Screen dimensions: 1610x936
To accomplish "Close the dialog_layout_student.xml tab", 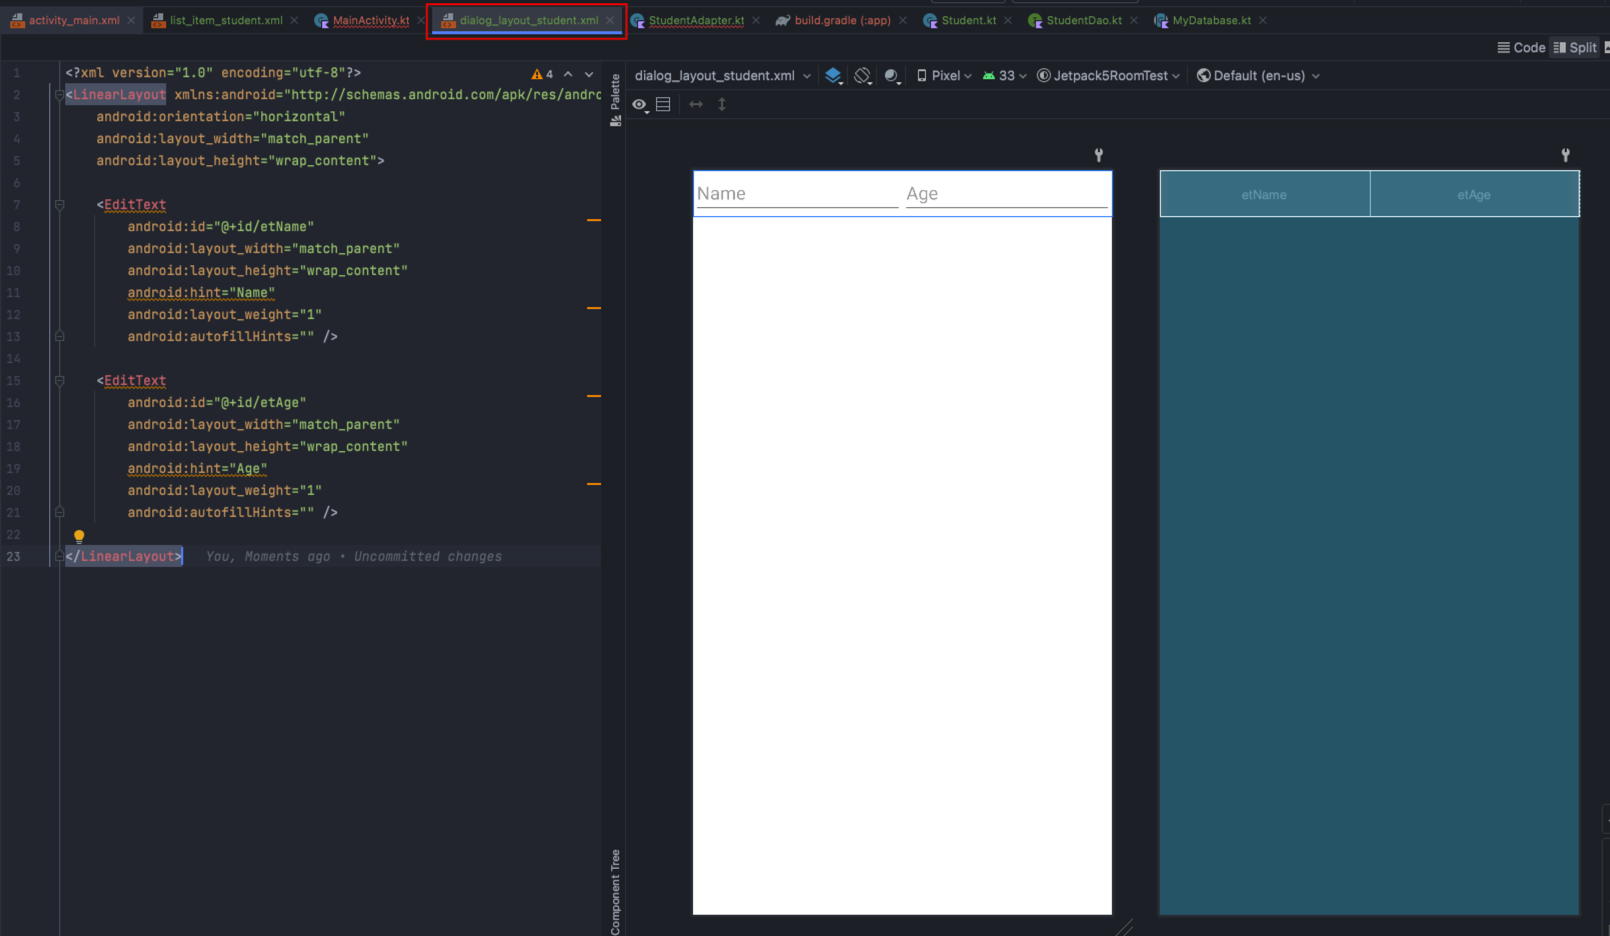I will (x=610, y=20).
